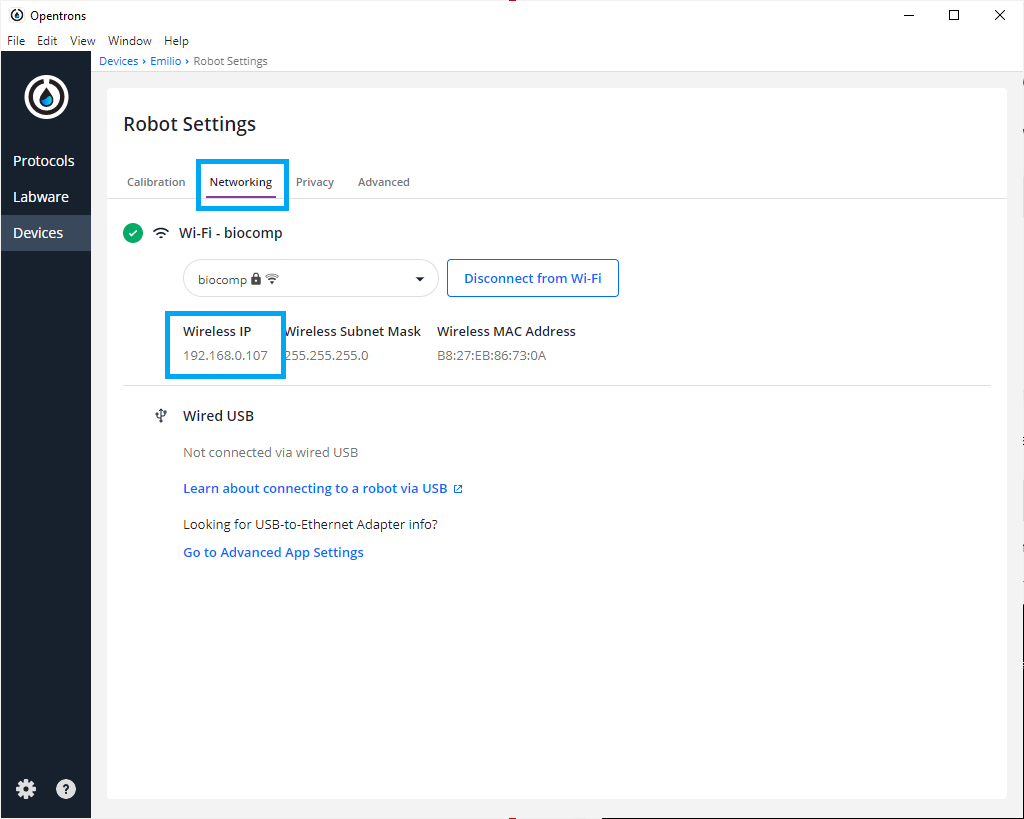
Task: Maximize the Opentrons window
Action: coord(954,15)
